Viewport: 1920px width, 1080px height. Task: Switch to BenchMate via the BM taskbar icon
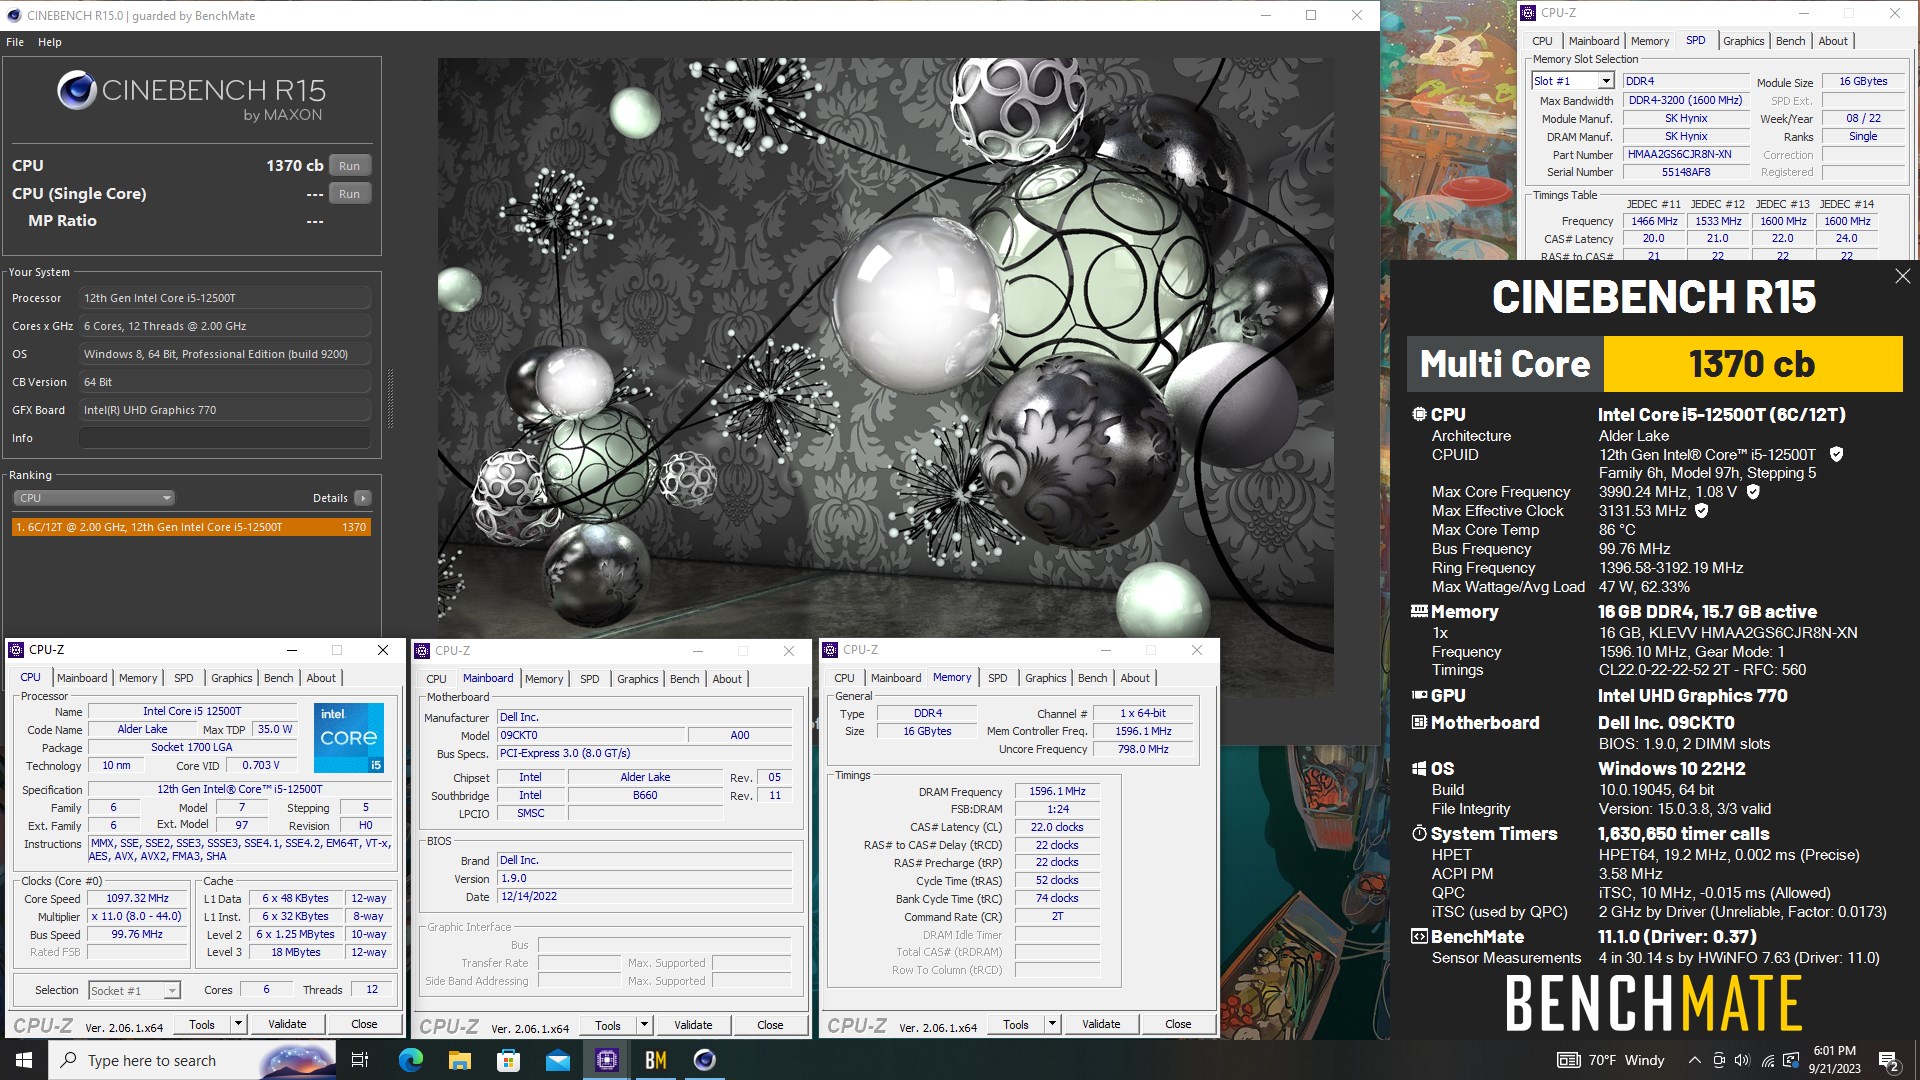[x=655, y=1060]
